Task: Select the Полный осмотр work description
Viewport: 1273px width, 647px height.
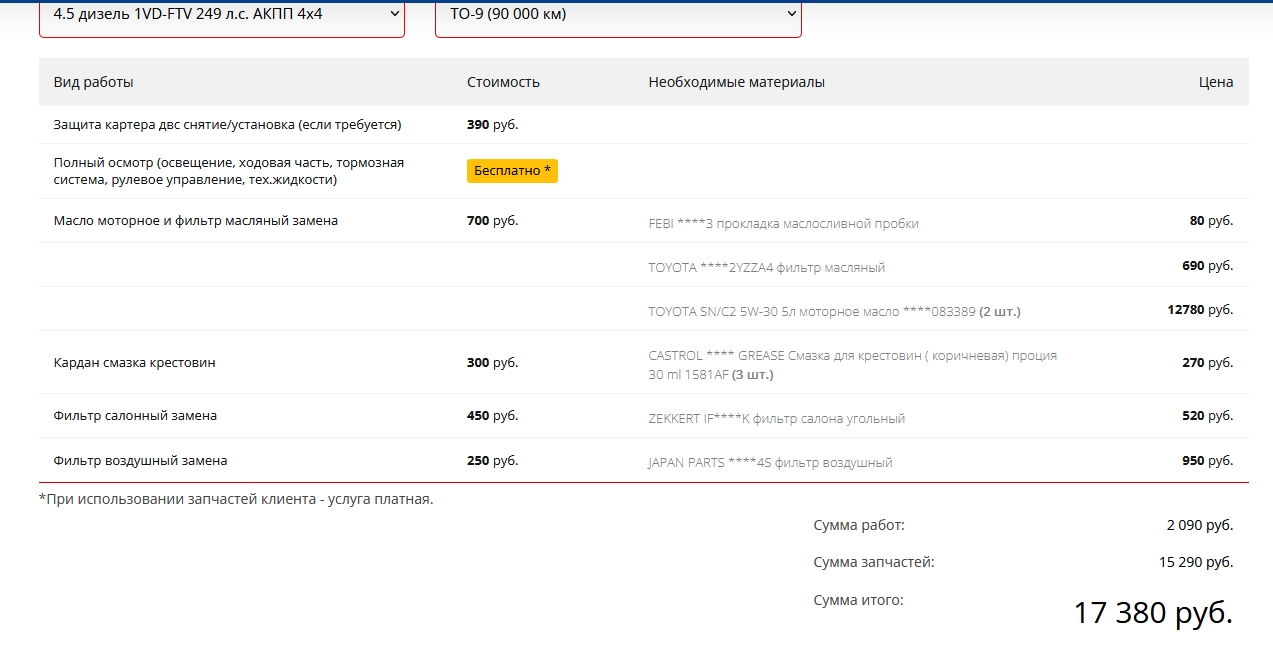Action: pos(229,171)
